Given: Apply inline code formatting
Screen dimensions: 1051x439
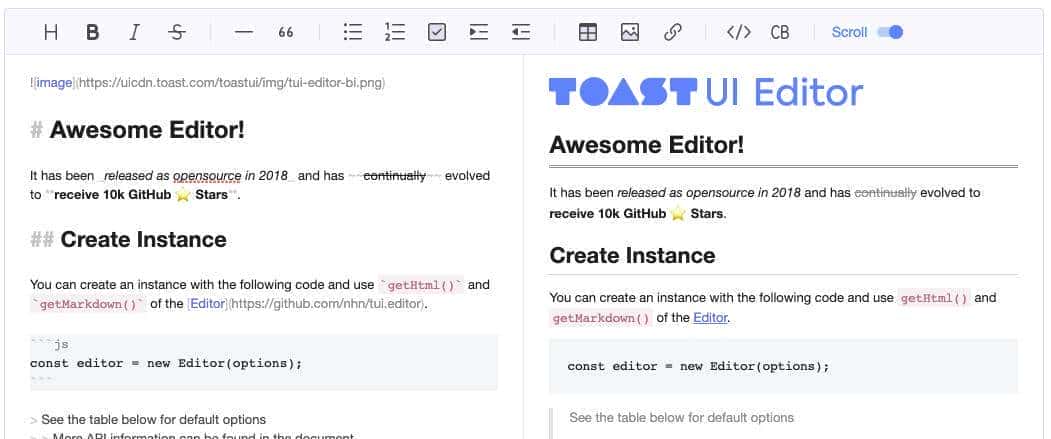Looking at the screenshot, I should [x=738, y=32].
